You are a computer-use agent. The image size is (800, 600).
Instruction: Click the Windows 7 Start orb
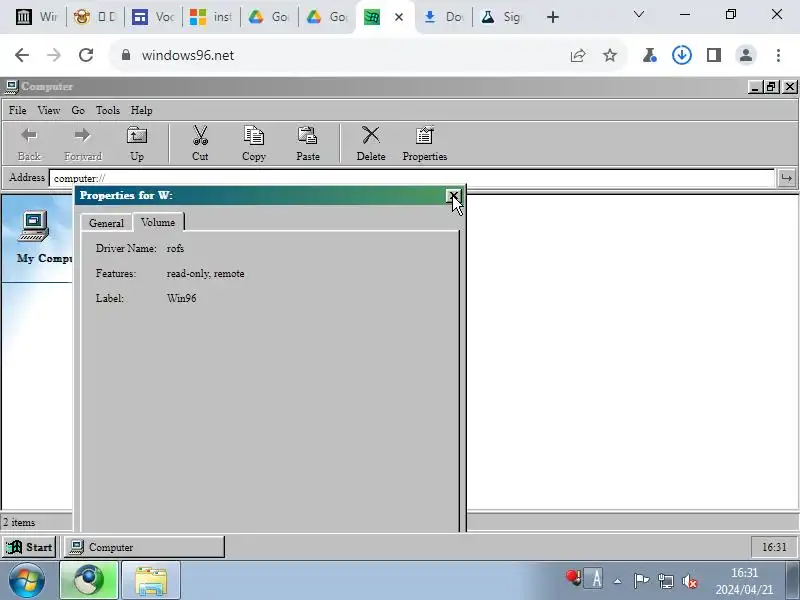pyautogui.click(x=27, y=580)
